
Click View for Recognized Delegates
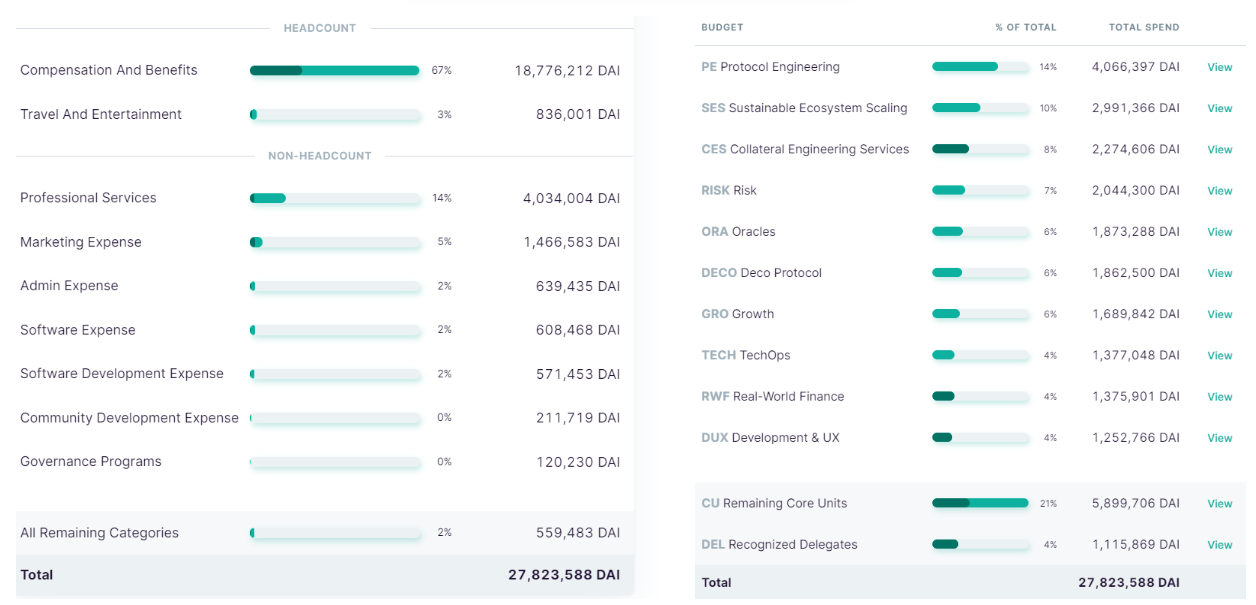coord(1219,545)
